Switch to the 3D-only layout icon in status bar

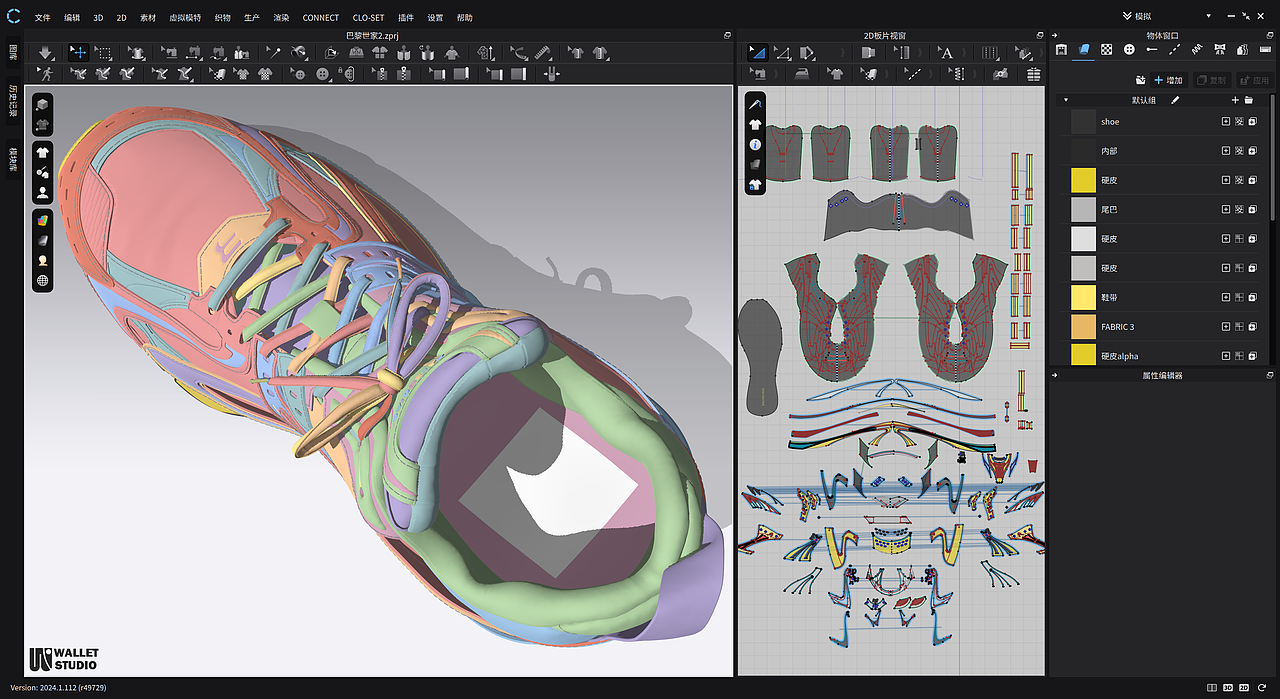(1228, 688)
